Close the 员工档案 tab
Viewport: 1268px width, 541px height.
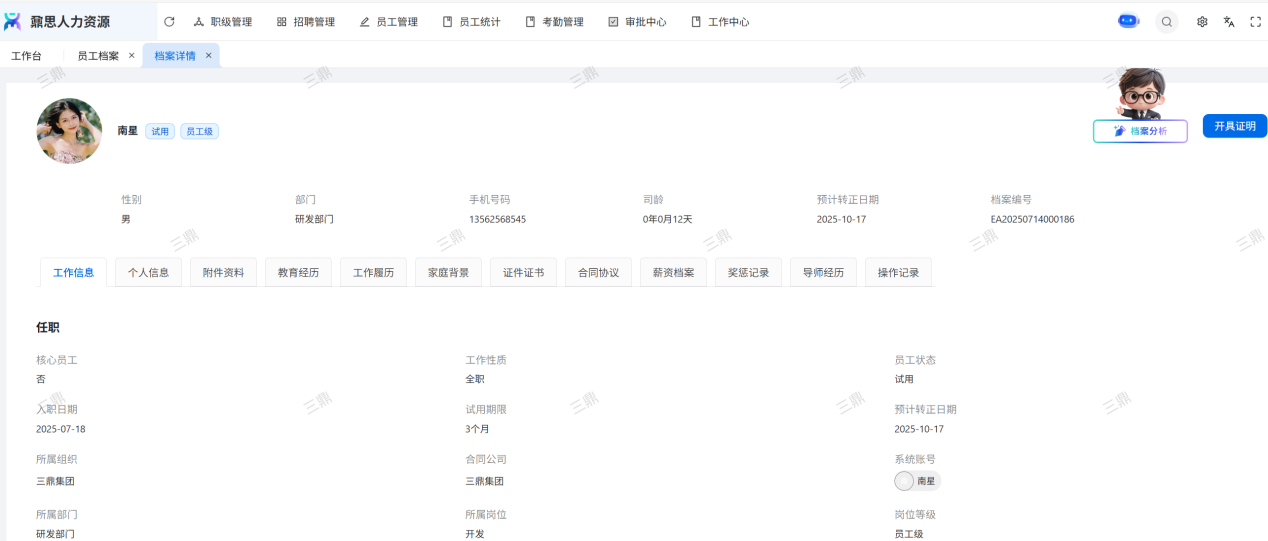(x=131, y=56)
